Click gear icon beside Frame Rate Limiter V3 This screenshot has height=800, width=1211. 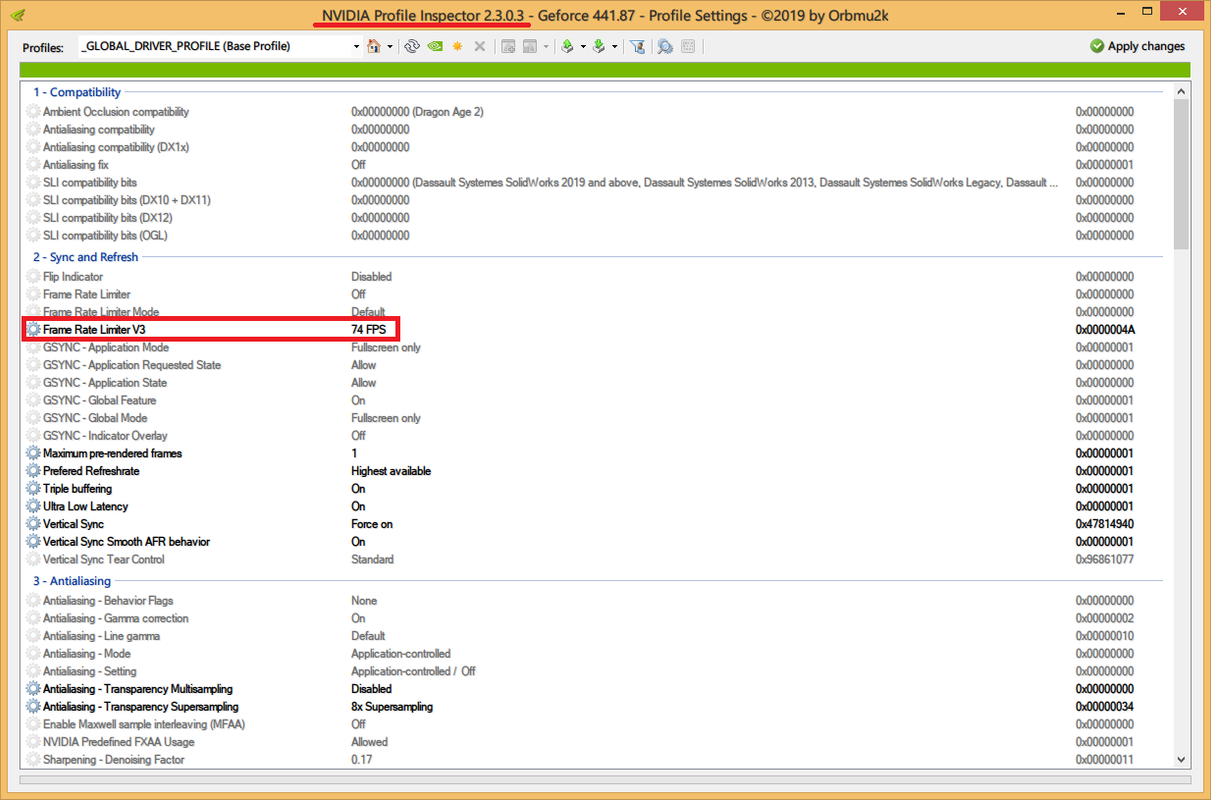pos(34,329)
